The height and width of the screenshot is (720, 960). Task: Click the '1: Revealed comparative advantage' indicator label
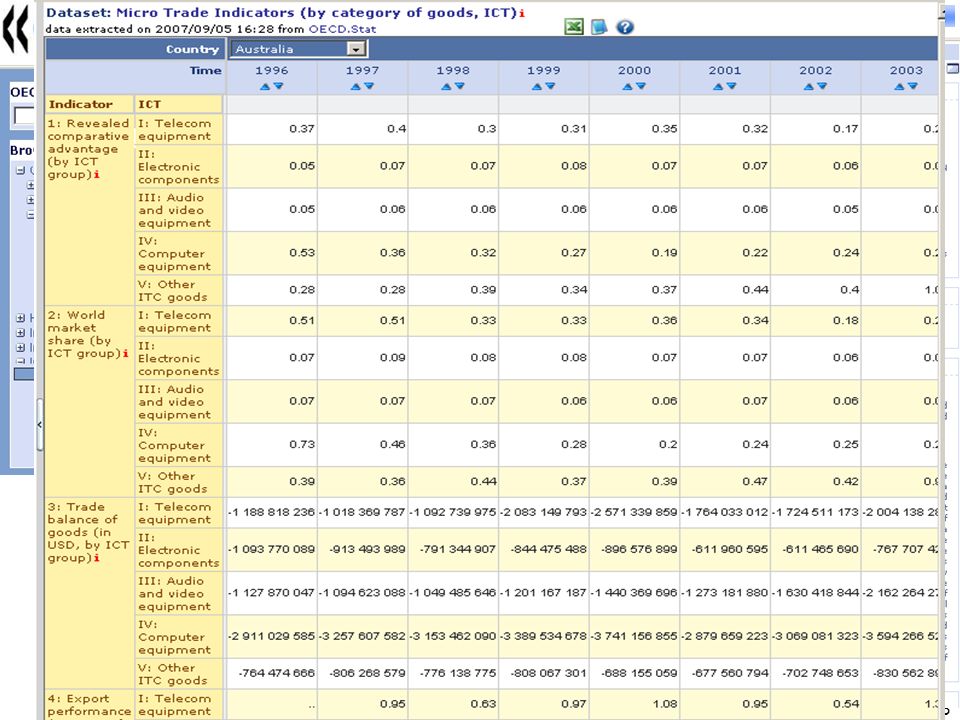pyautogui.click(x=89, y=149)
